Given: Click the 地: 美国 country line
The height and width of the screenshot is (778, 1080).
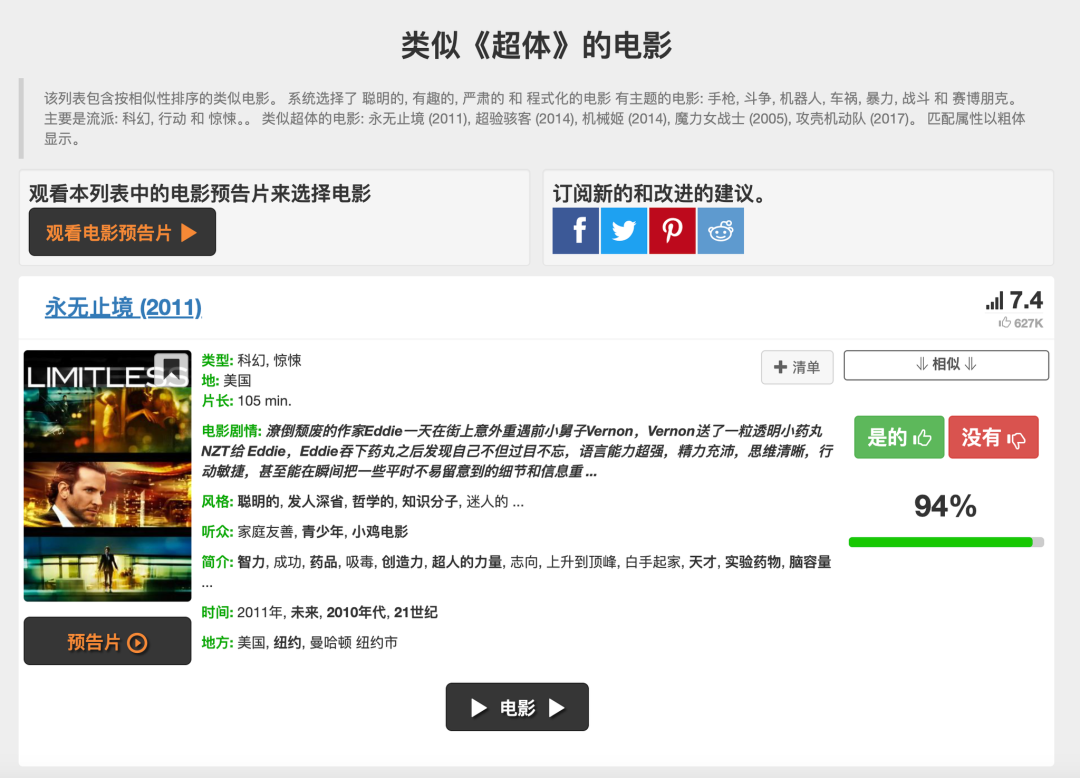Looking at the screenshot, I should (x=226, y=380).
